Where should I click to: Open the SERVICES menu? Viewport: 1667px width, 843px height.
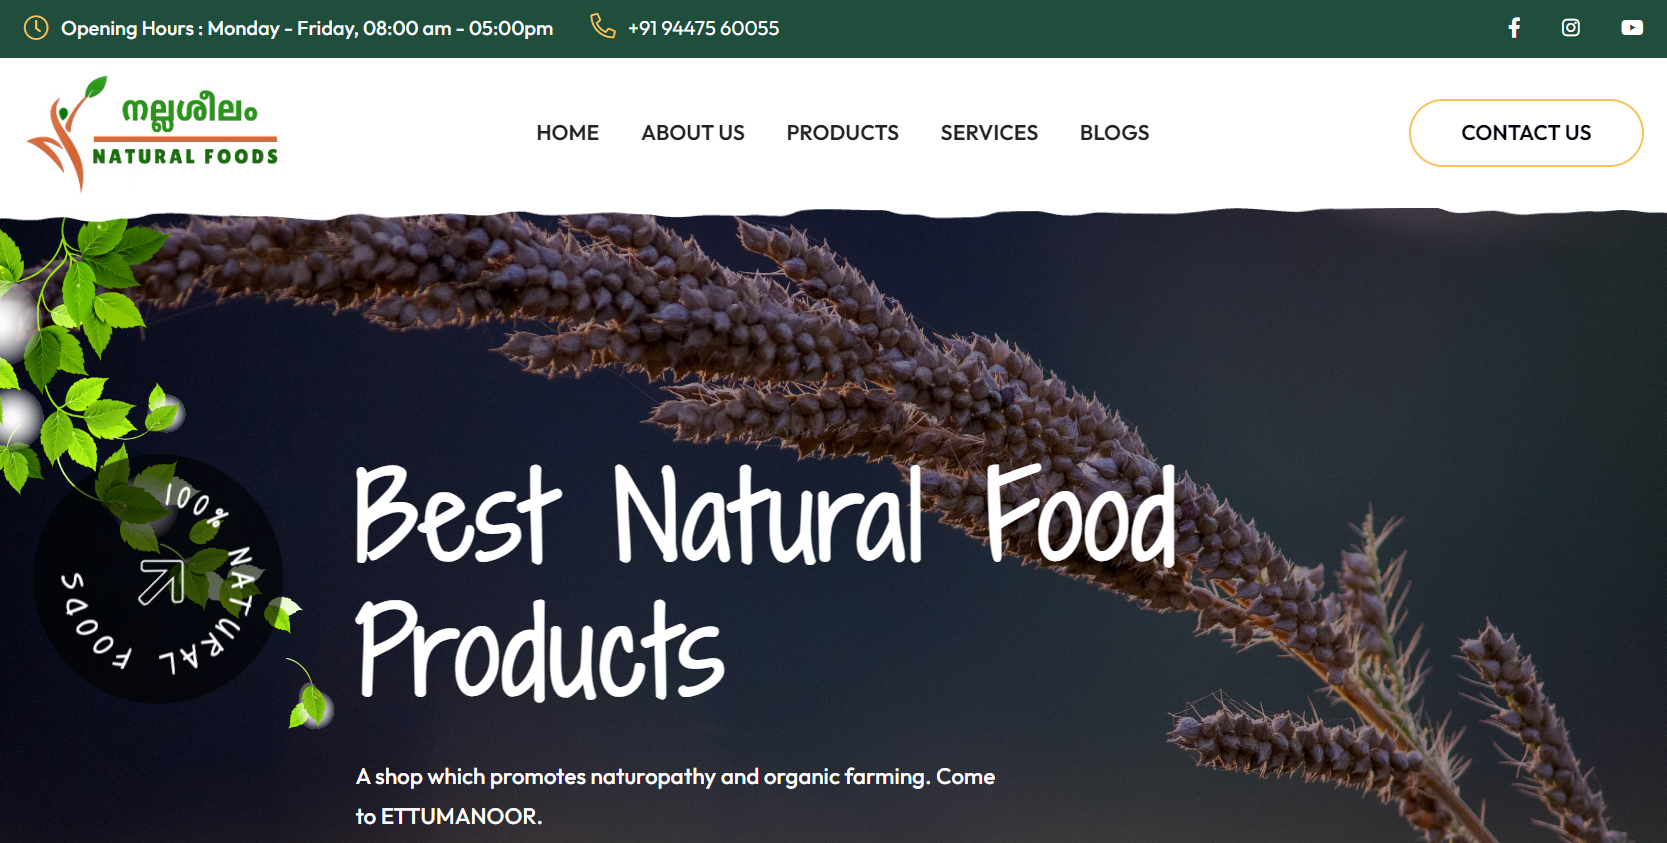[989, 133]
